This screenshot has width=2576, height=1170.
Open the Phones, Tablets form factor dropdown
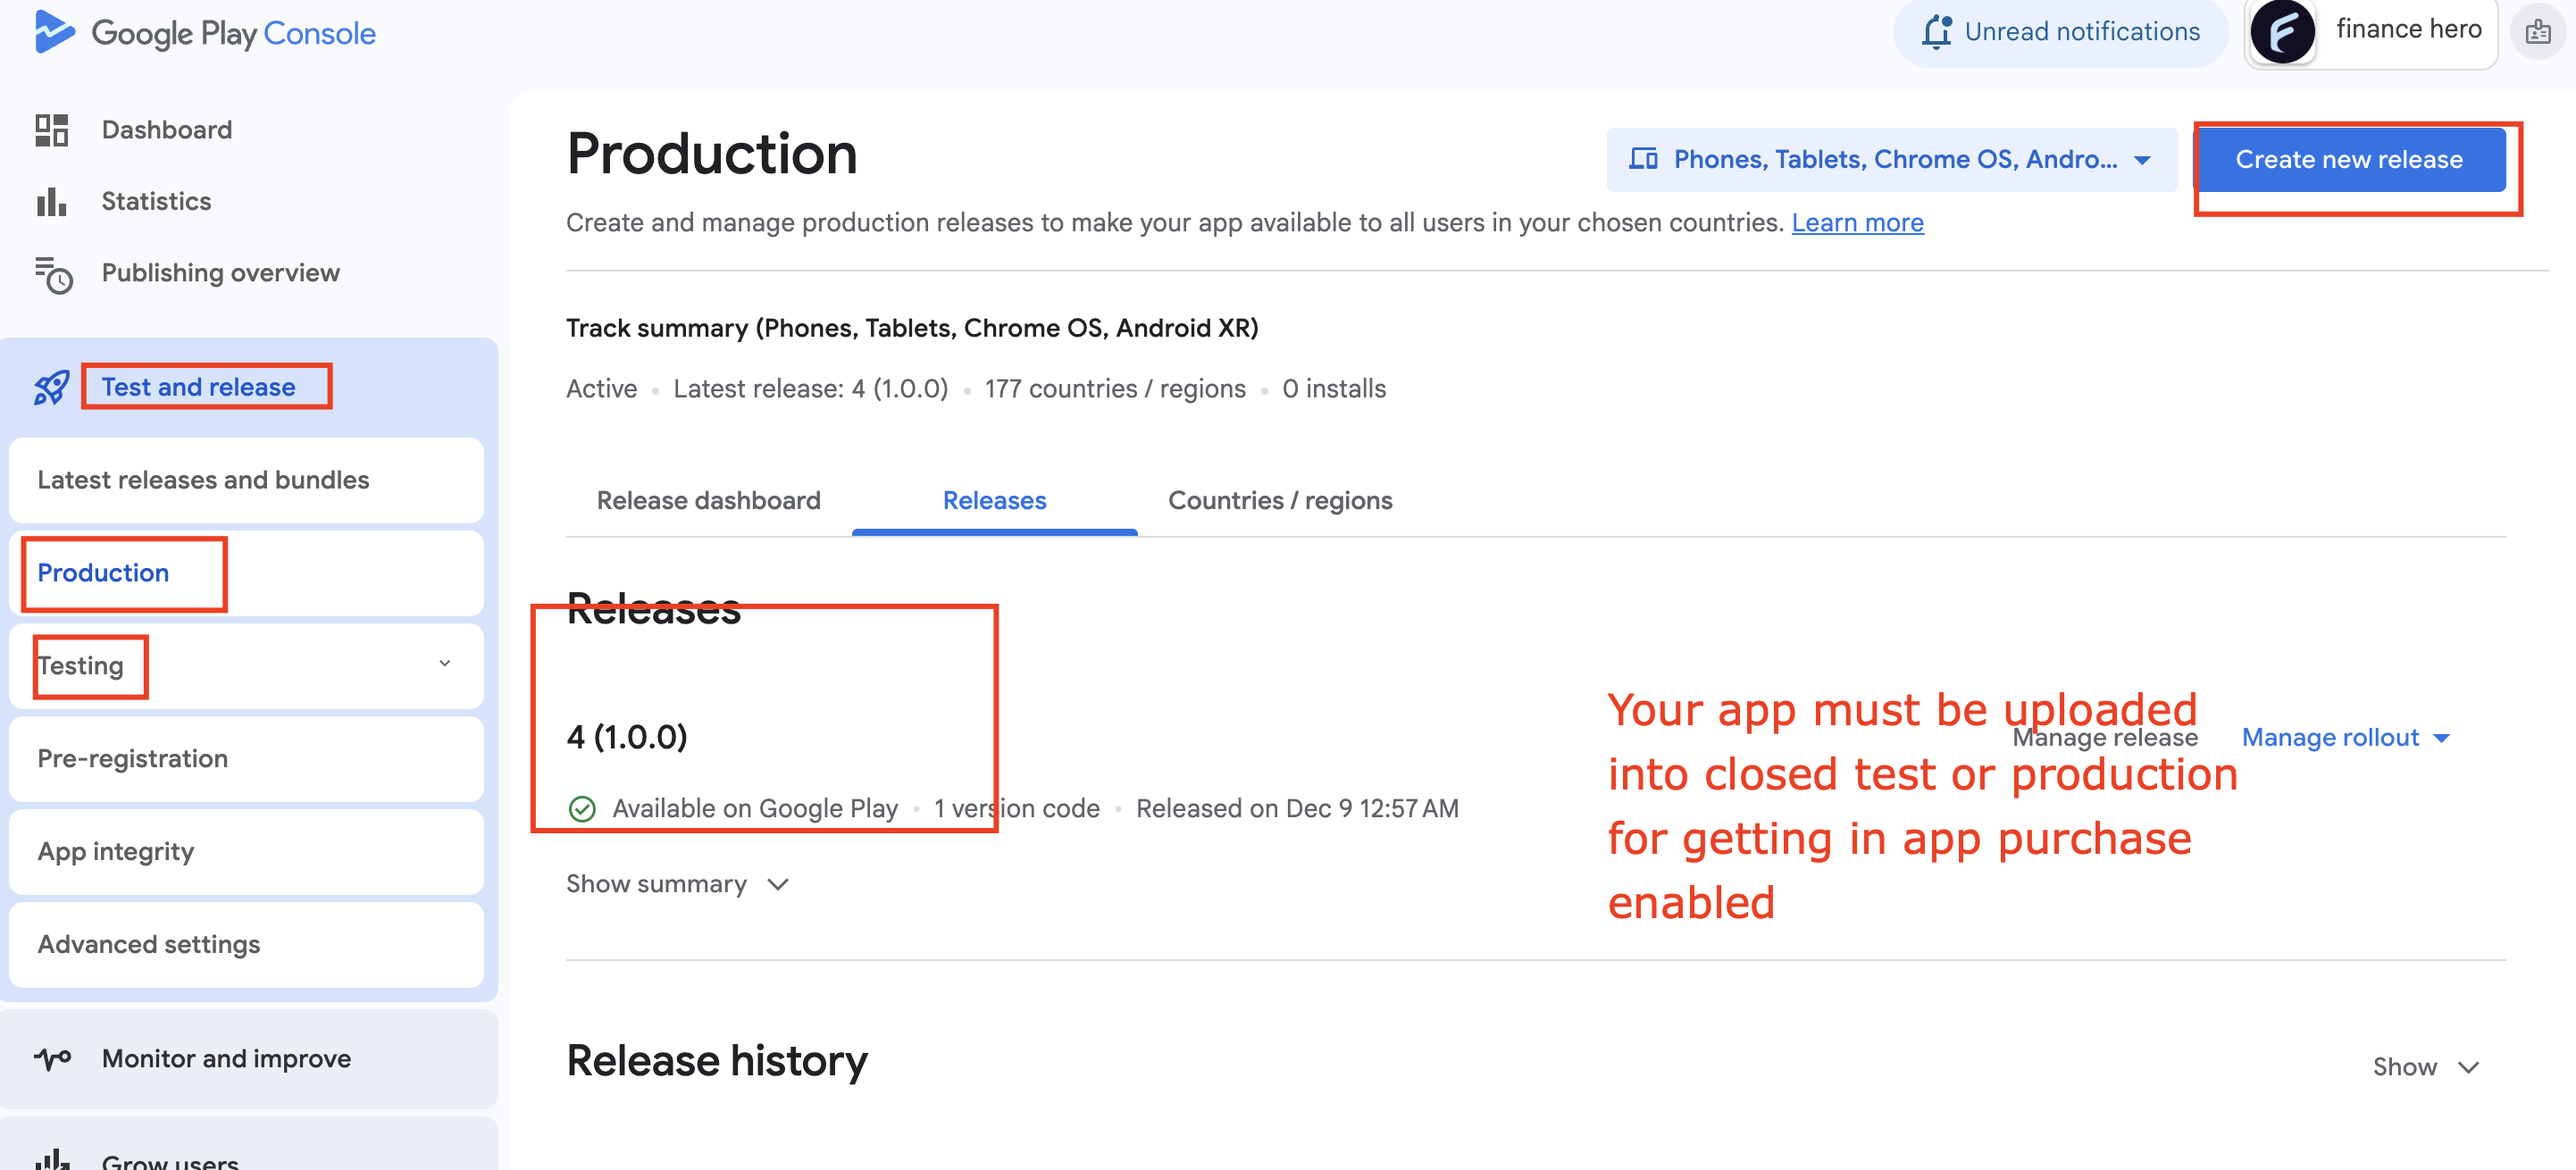1889,159
